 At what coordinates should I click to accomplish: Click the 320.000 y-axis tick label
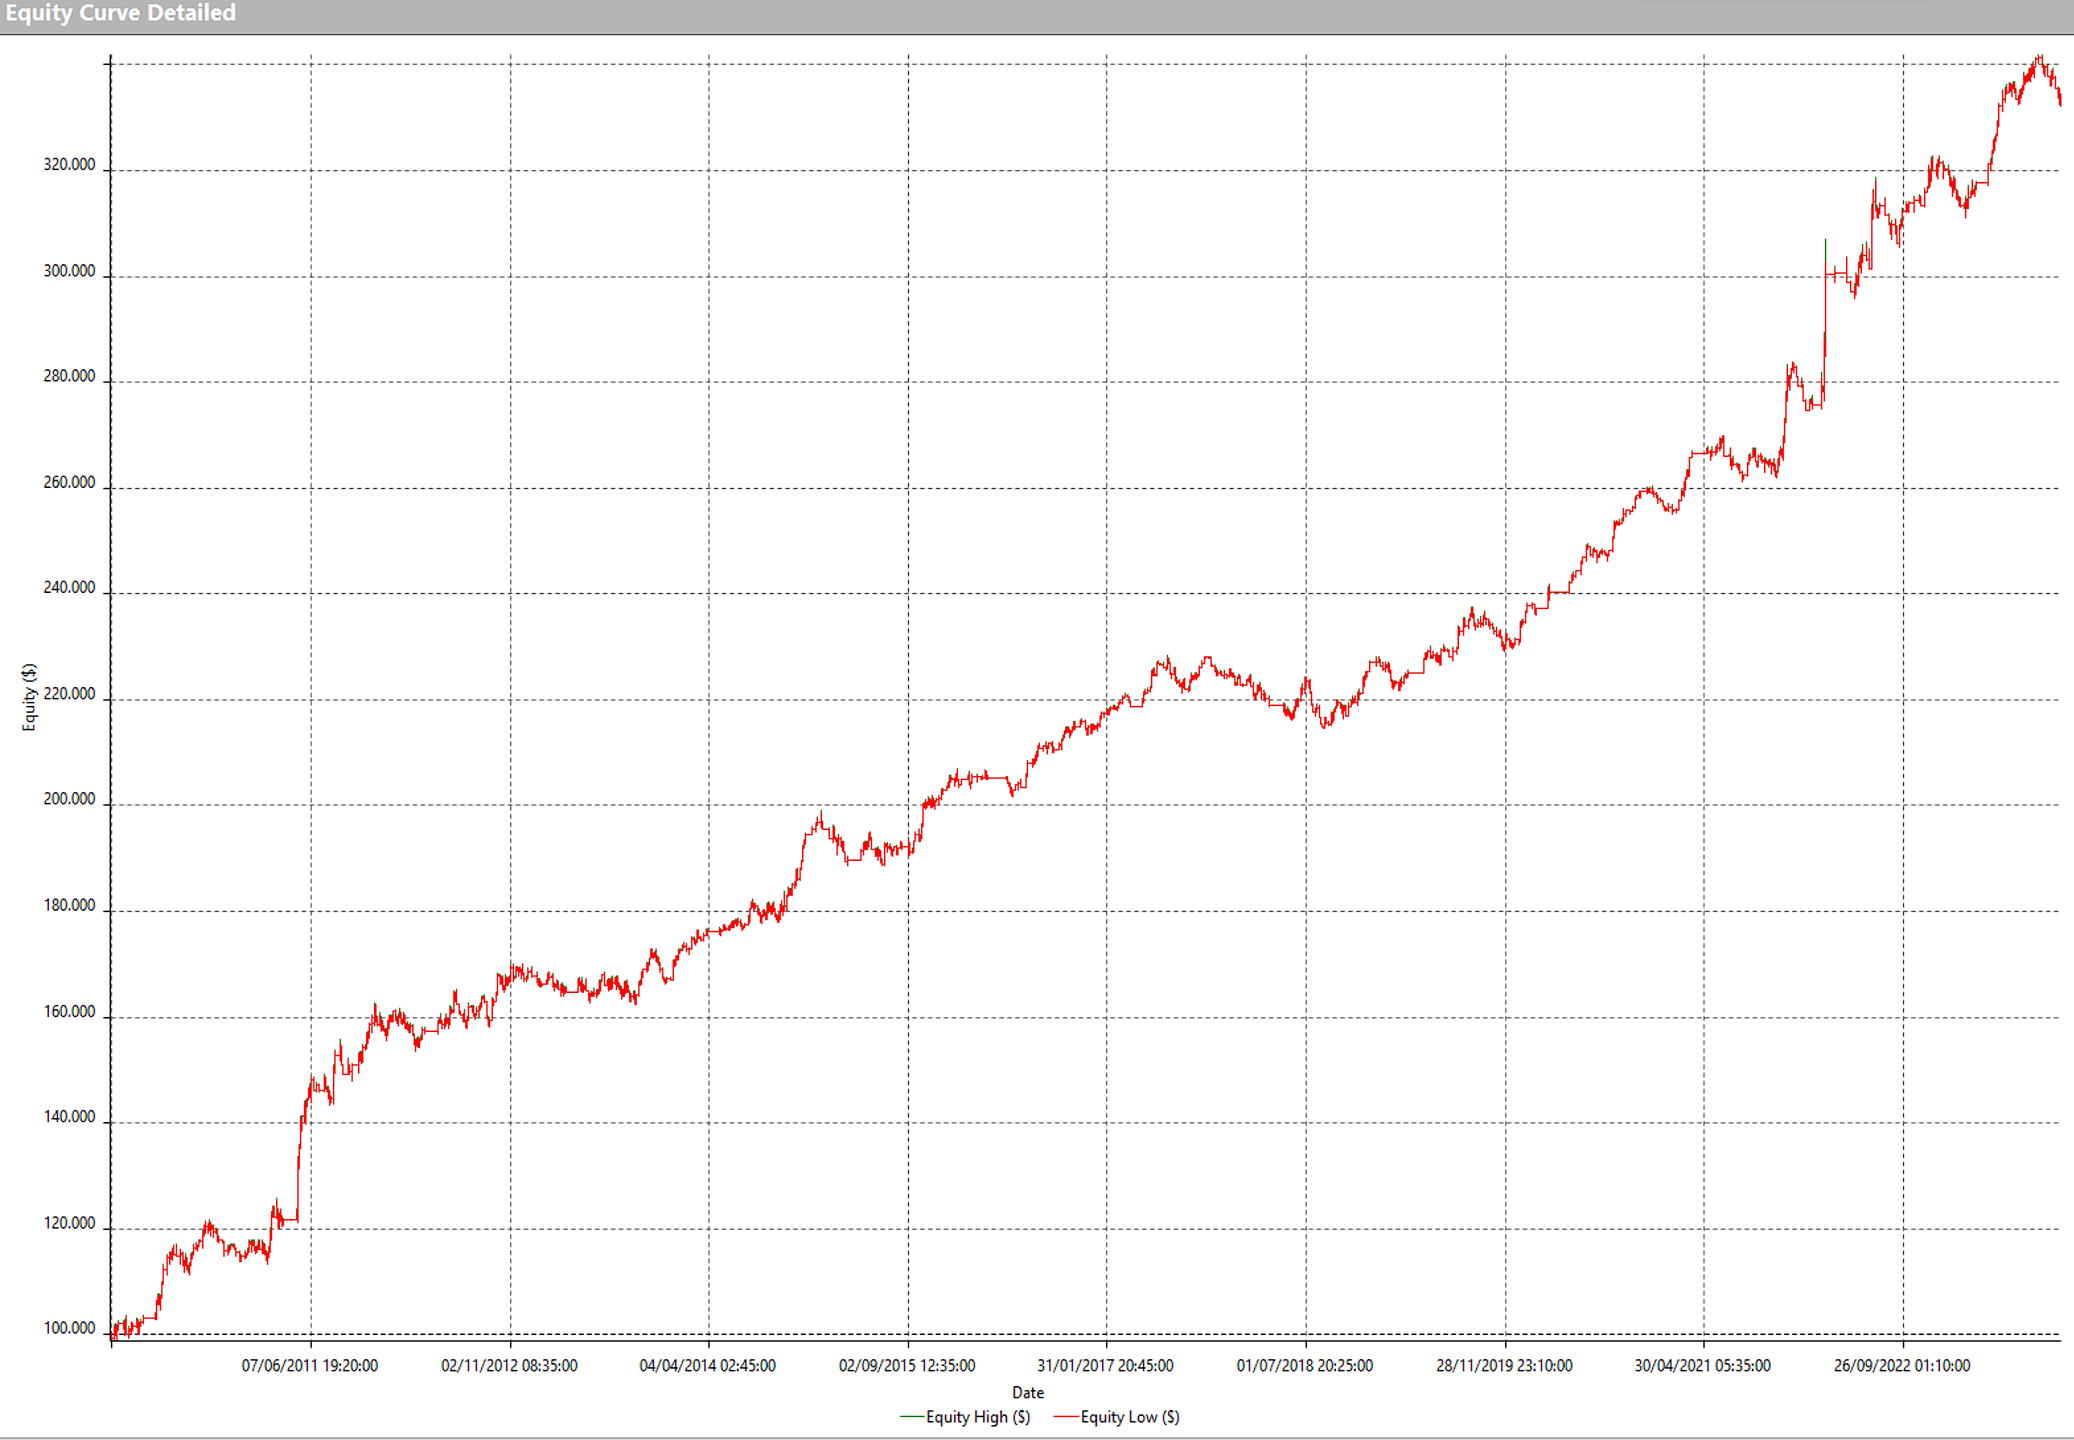click(69, 165)
